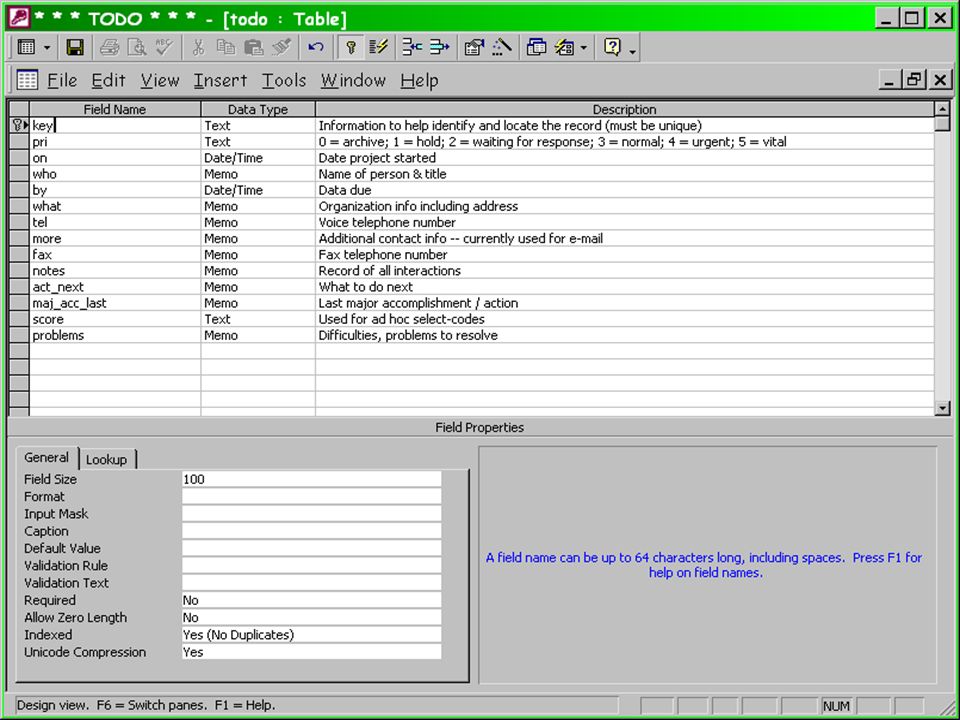Viewport: 960px width, 720px height.
Task: Undo the last action with toolbar arrow
Action: click(x=316, y=47)
